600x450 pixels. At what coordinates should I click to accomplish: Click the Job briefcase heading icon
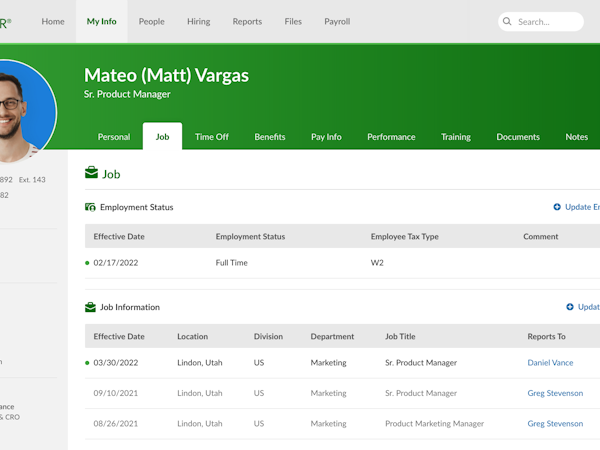91,173
